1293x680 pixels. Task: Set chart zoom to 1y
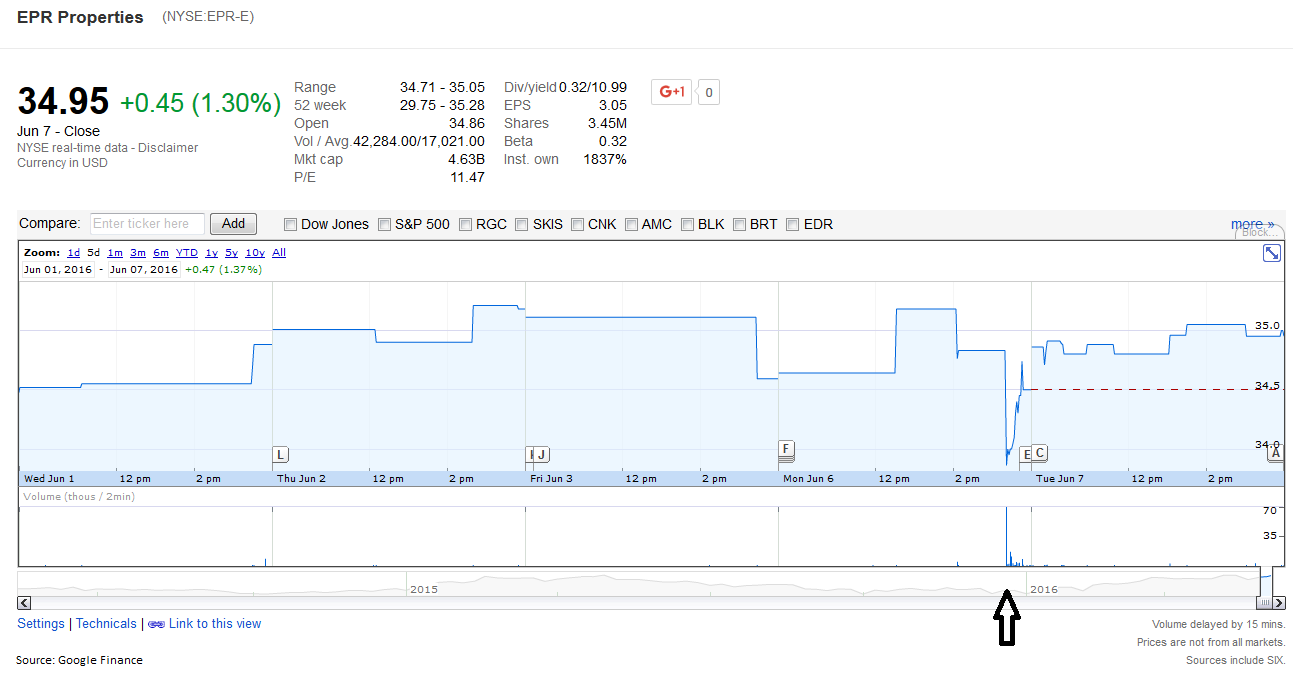[211, 253]
